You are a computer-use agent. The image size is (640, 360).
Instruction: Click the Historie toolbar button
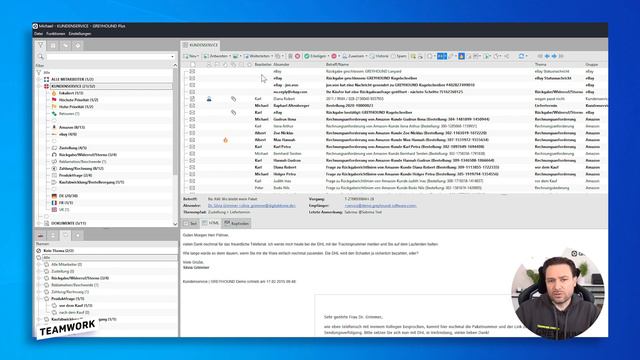379,56
